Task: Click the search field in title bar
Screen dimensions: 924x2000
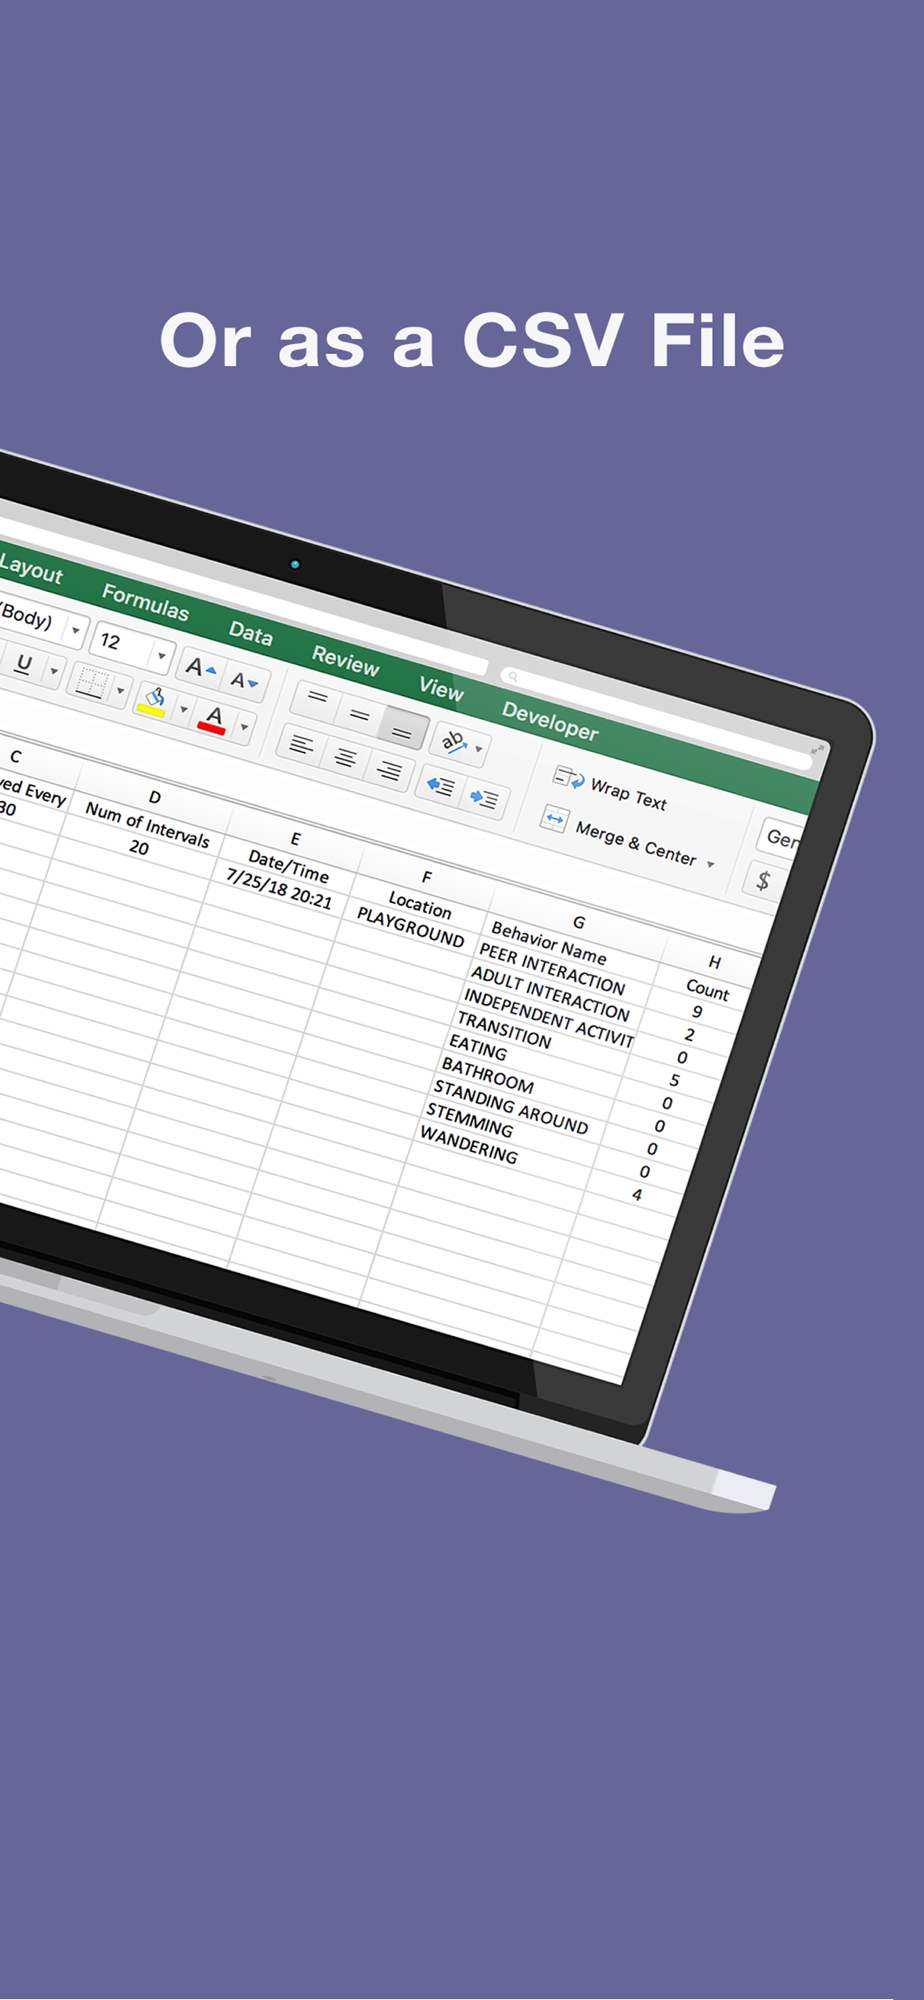Action: (x=655, y=716)
